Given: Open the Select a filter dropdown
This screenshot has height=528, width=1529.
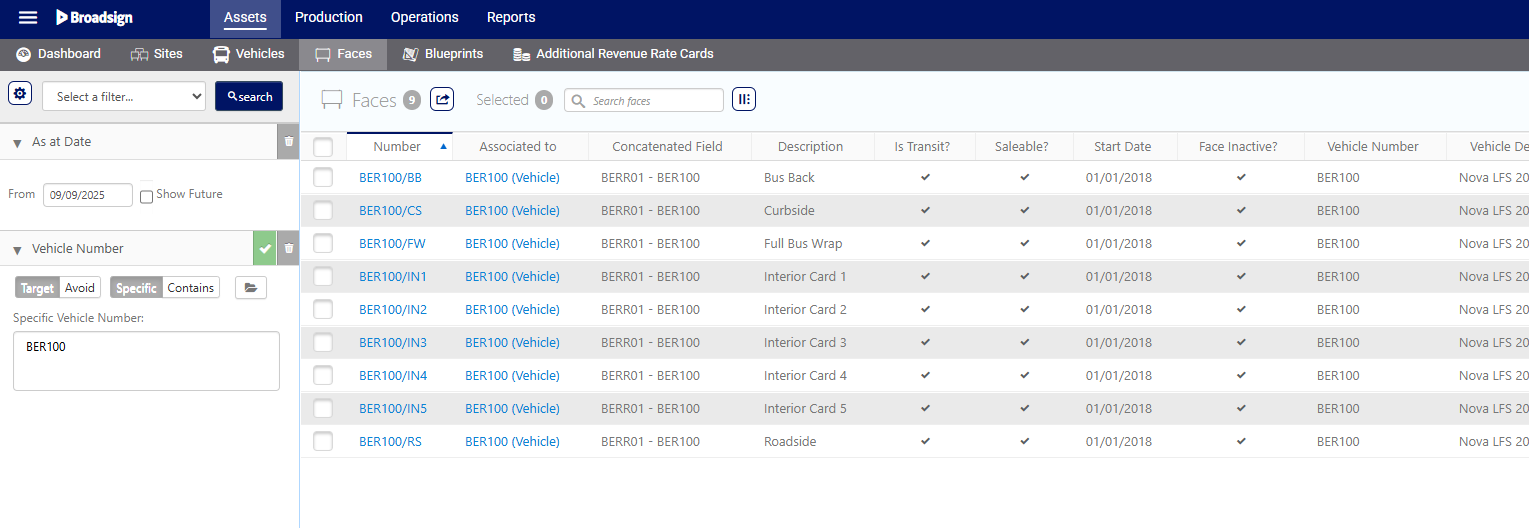Looking at the screenshot, I should click(x=124, y=97).
